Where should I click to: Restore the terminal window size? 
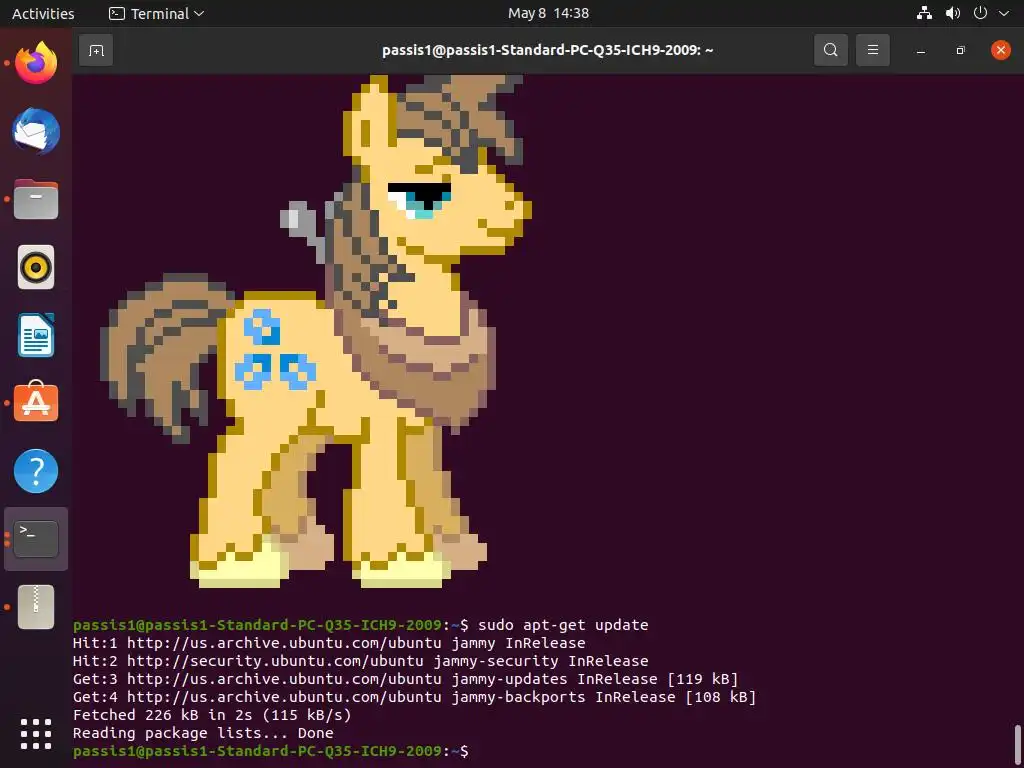click(960, 50)
